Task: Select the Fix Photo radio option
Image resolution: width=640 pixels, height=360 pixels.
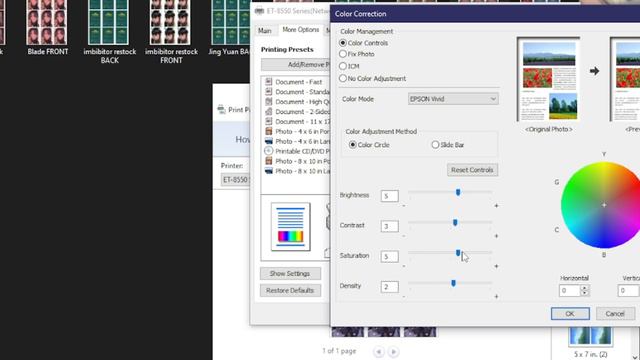Action: [x=343, y=54]
